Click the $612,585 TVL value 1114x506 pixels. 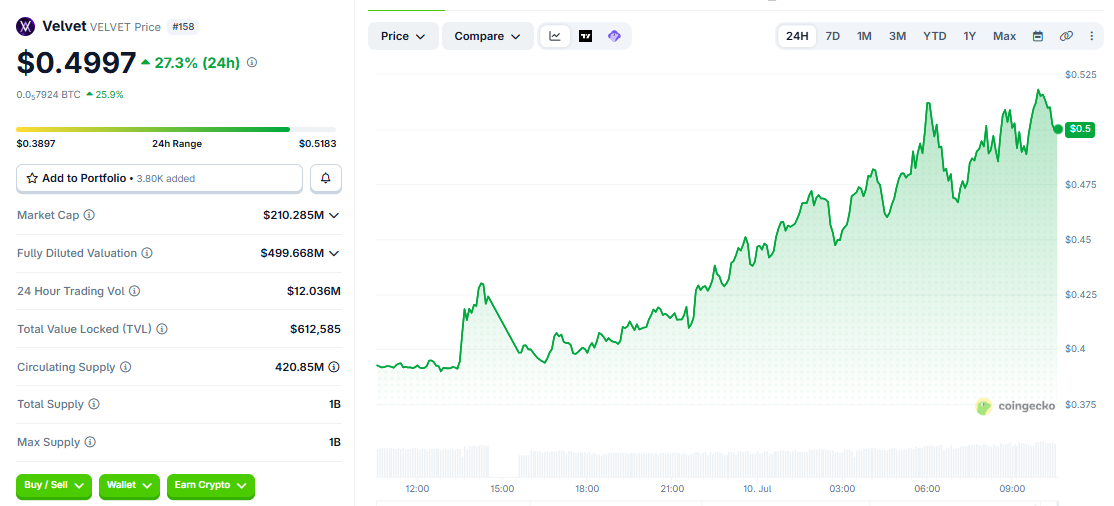pos(315,329)
